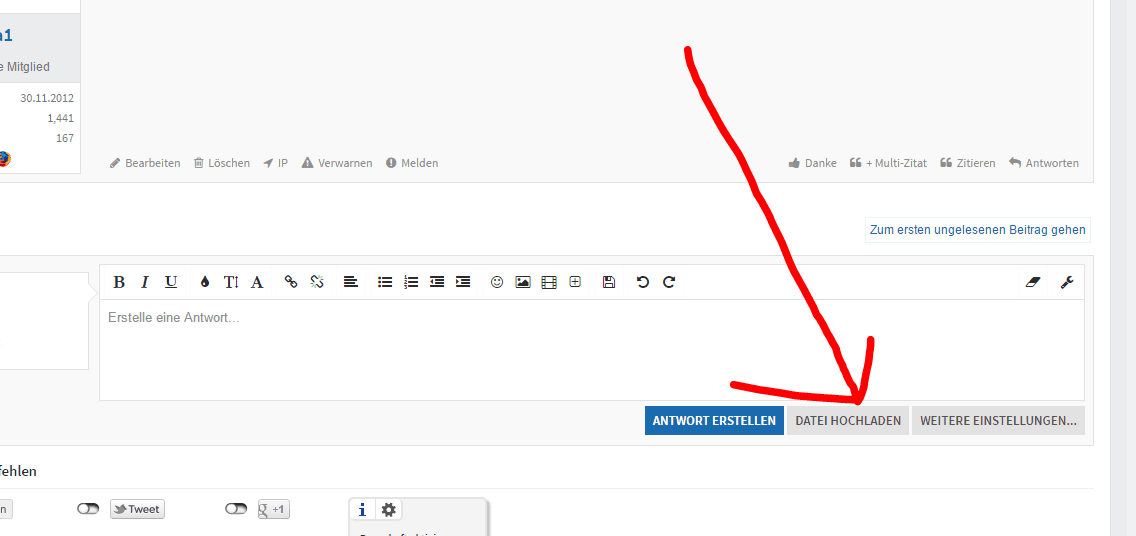This screenshot has width=1136, height=536.
Task: Open Weitere Einstellungen options
Action: [998, 420]
